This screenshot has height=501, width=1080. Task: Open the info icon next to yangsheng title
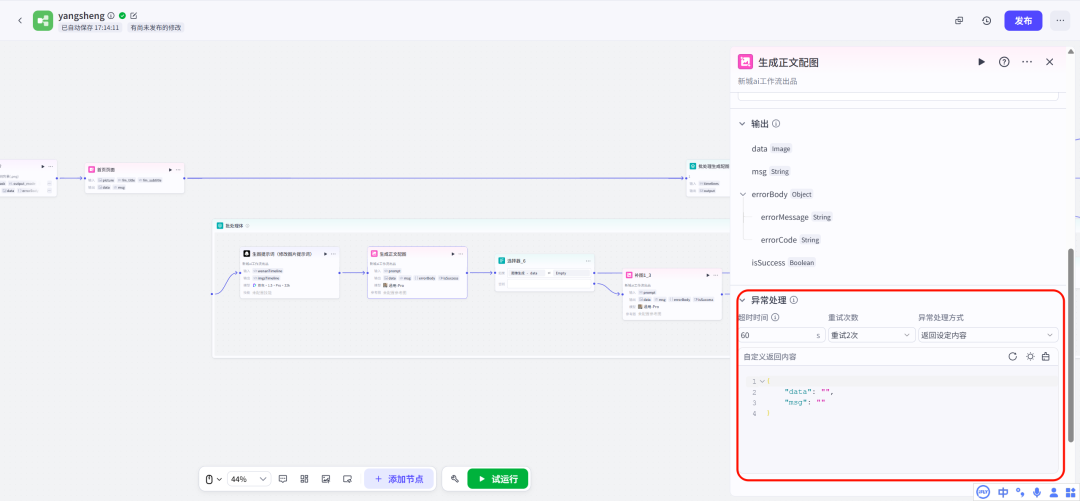[112, 15]
